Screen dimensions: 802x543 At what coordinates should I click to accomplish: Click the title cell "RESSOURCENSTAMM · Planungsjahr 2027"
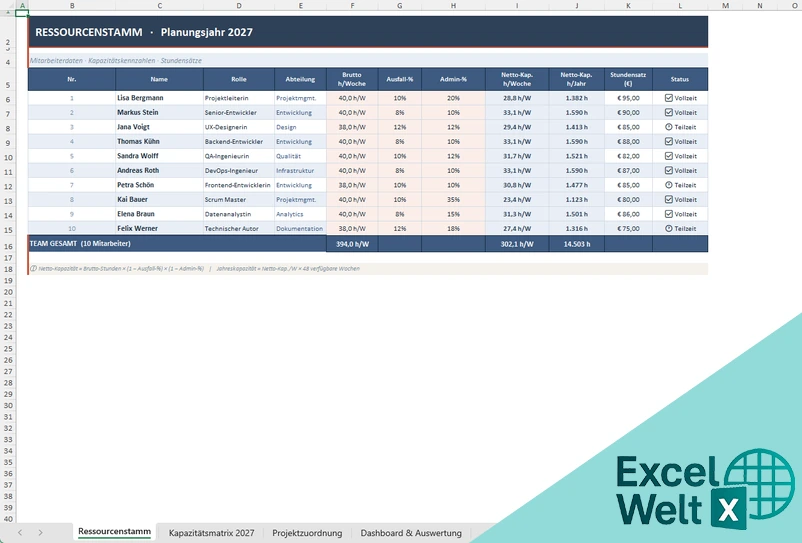click(368, 32)
